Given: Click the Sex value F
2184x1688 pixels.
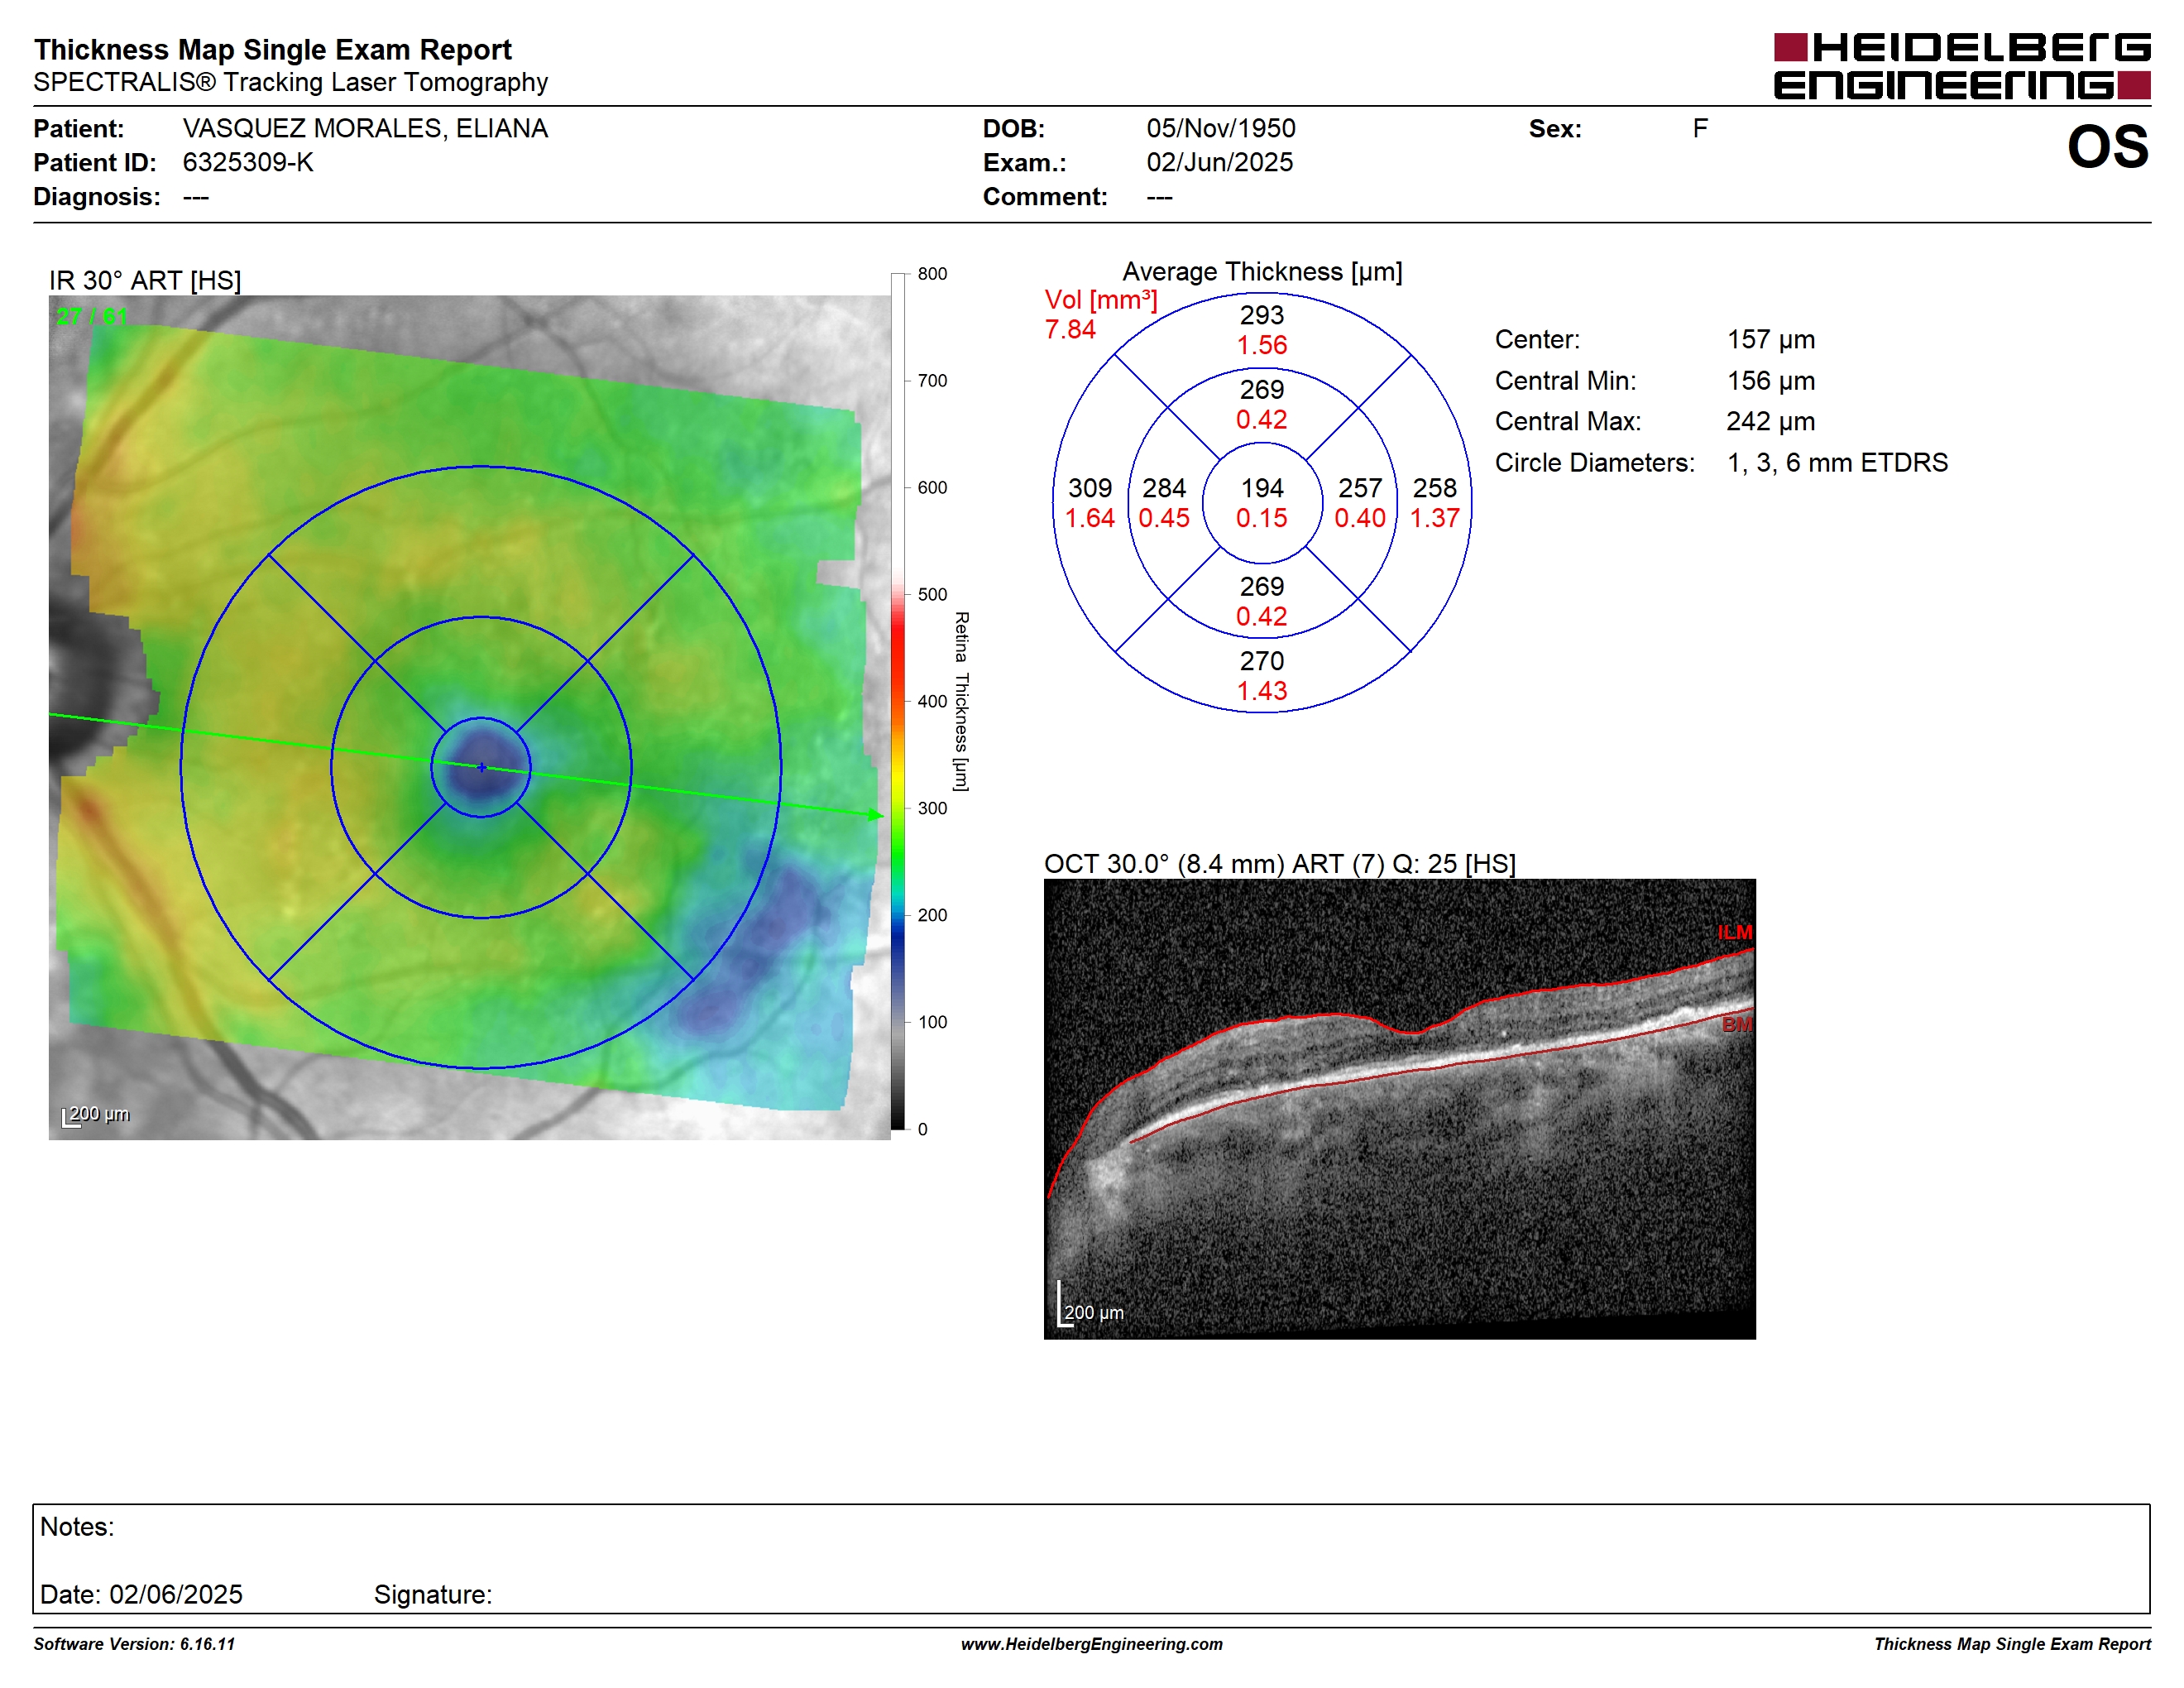Looking at the screenshot, I should click(1700, 129).
